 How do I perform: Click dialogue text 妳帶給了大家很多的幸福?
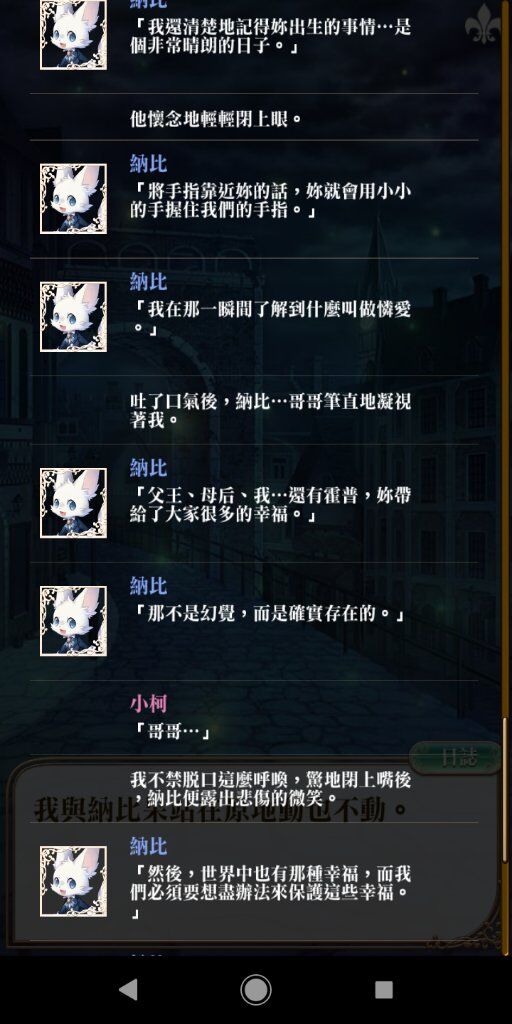point(270,505)
